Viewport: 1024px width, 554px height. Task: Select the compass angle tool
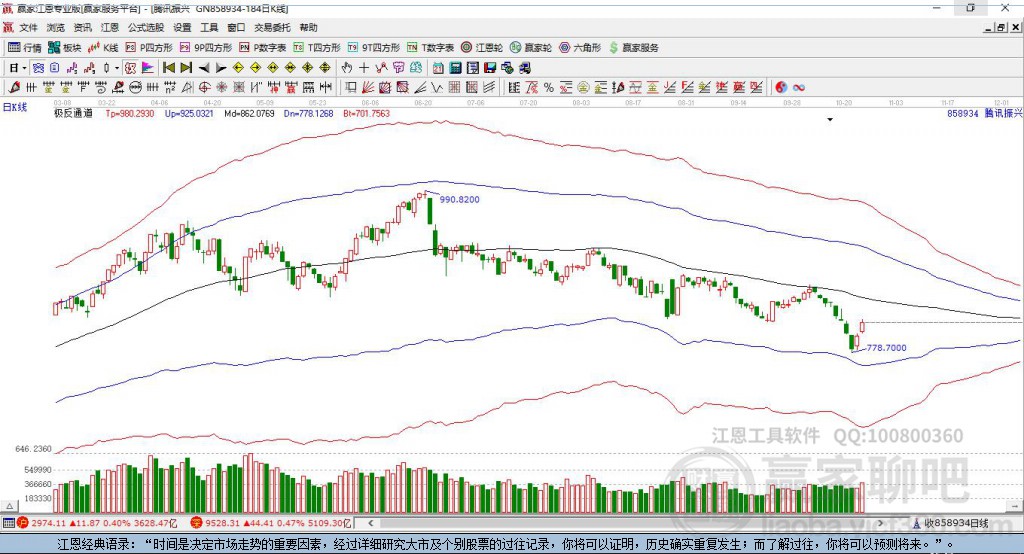tap(187, 88)
